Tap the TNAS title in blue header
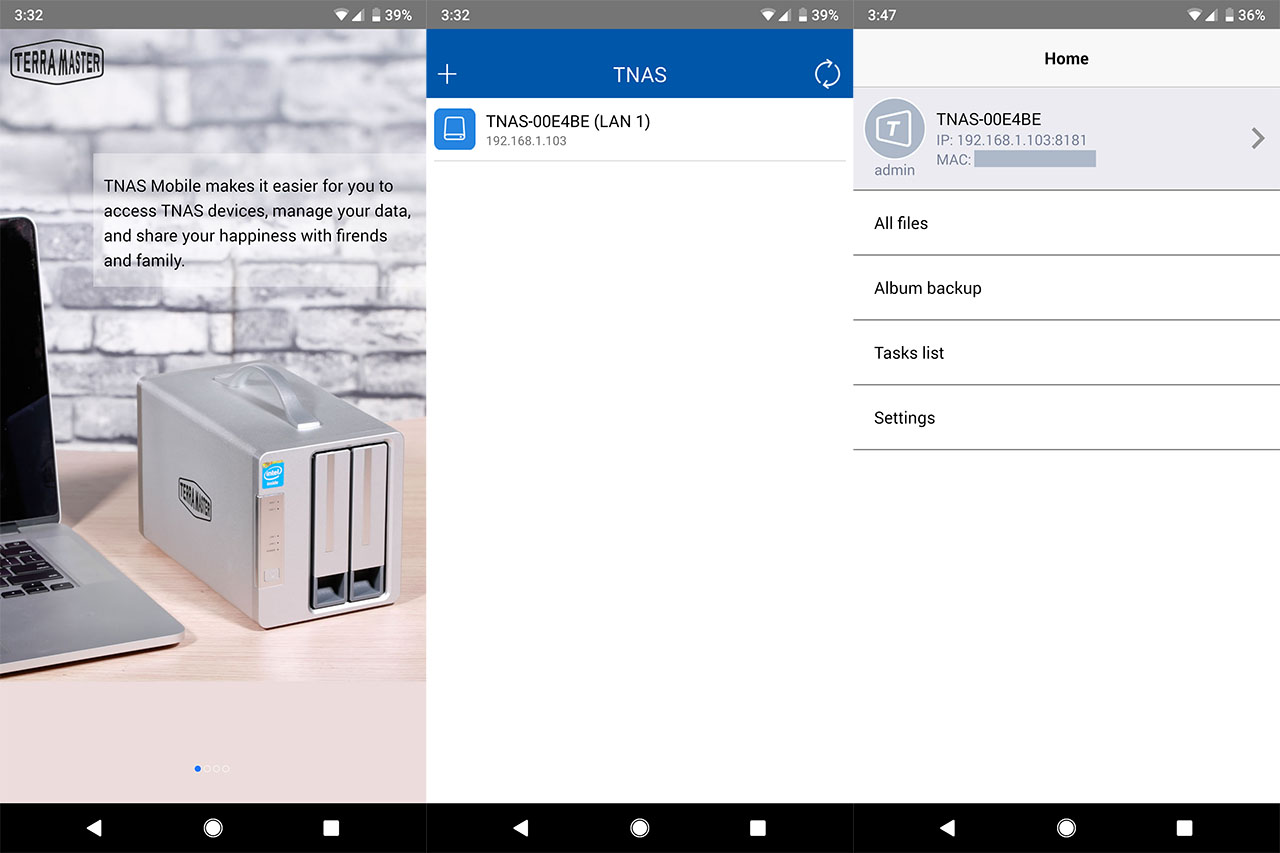1280x853 pixels. 640,75
